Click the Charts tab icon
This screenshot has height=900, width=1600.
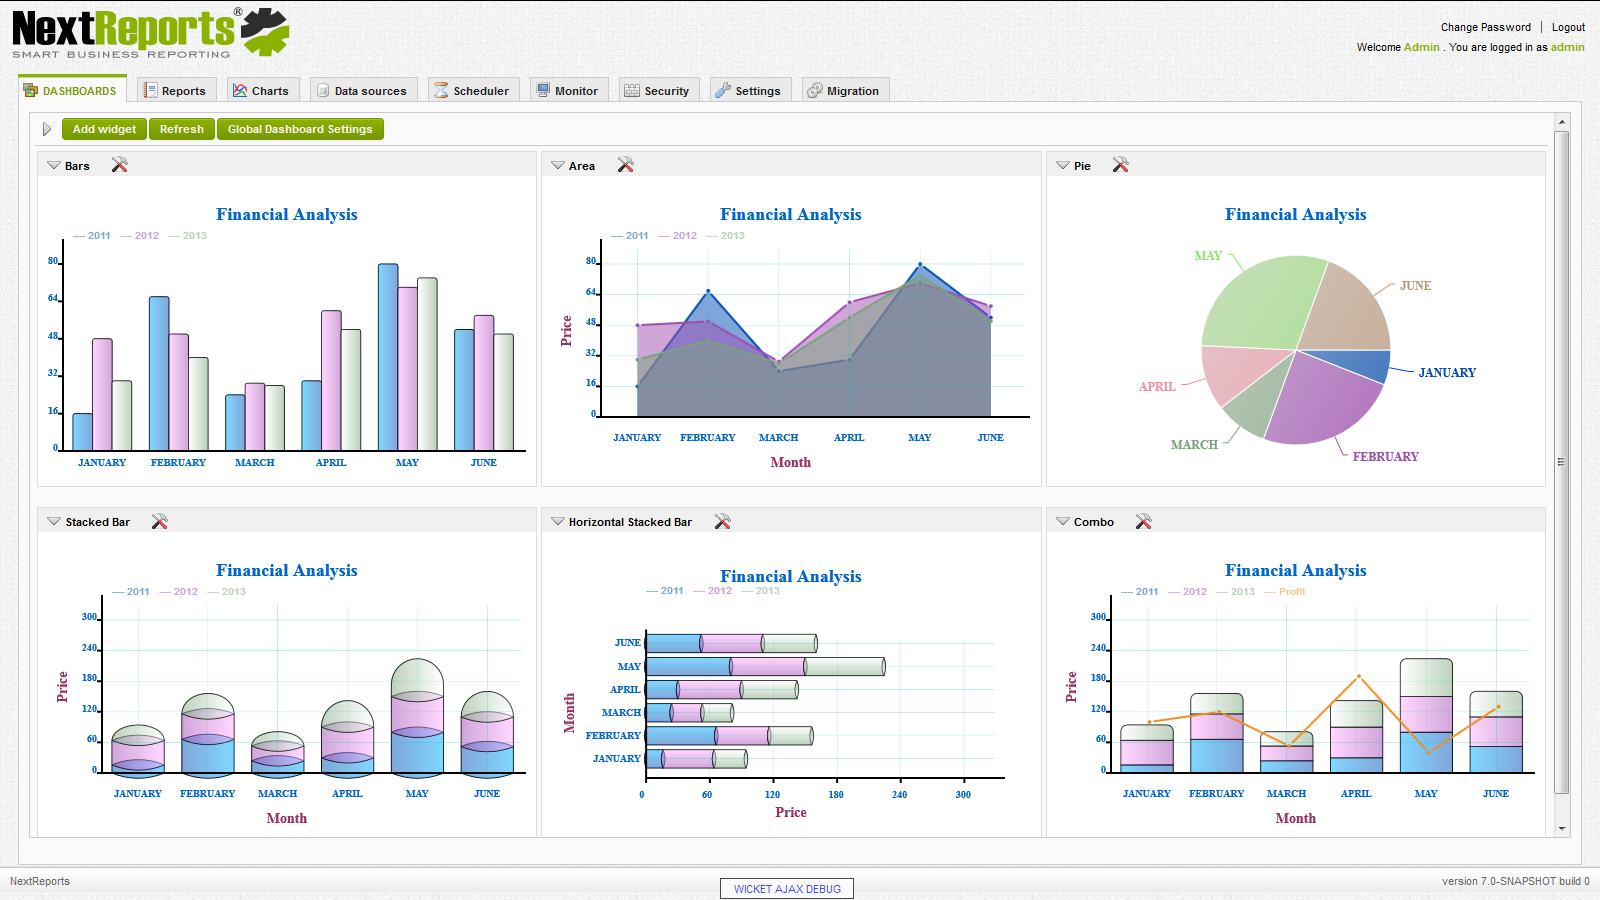(x=240, y=90)
